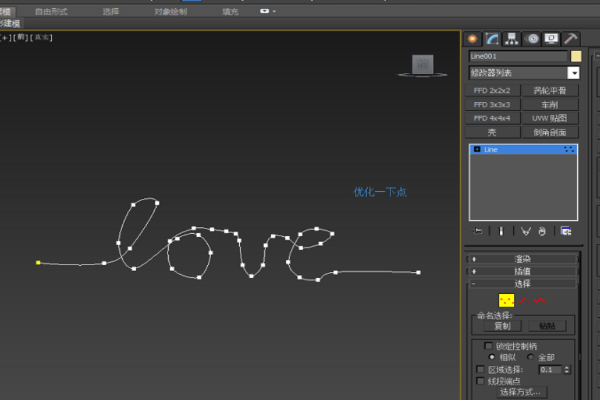Viewport: 600px width, 400px height.
Task: Apply the UVW 贴图 modifier
Action: click(x=550, y=118)
